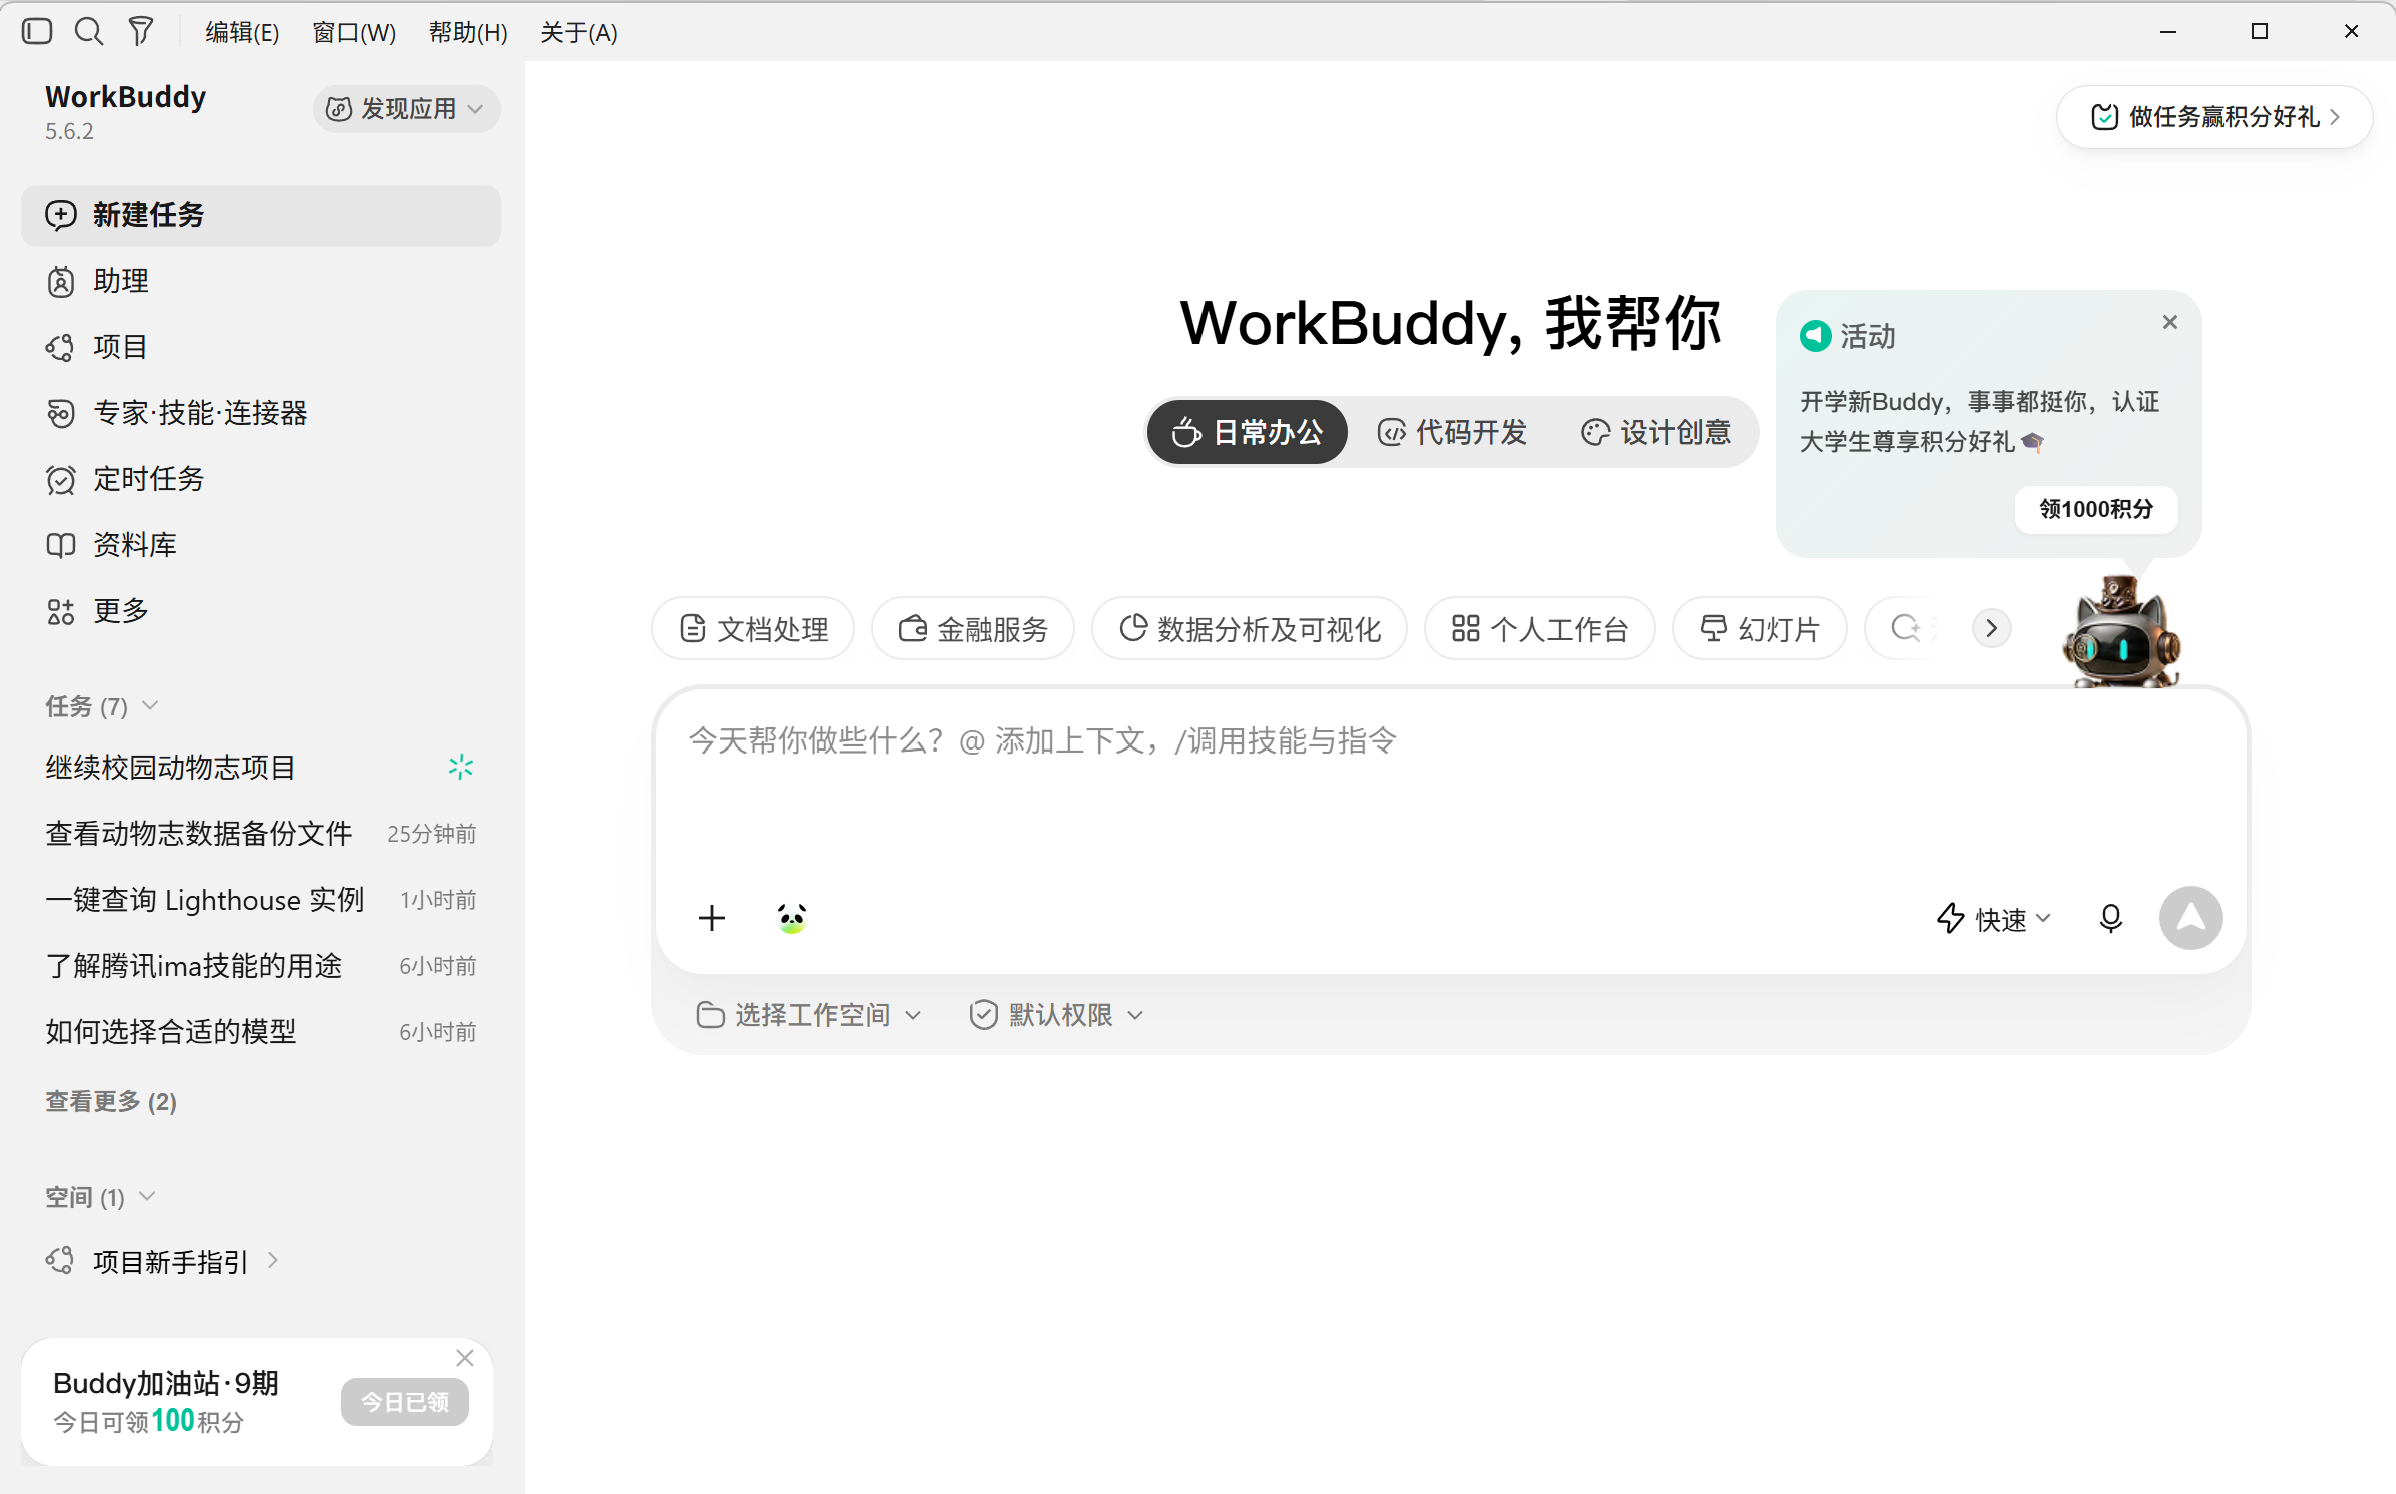Open task 了解腾讯ima技能的用途
This screenshot has width=2396, height=1494.
click(260, 966)
